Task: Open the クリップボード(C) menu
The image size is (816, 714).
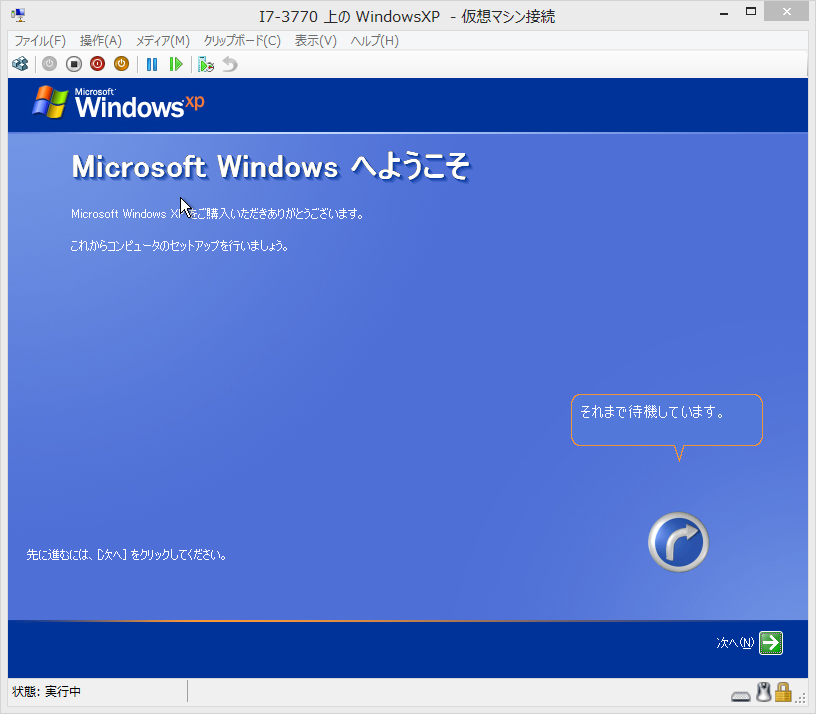Action: [x=242, y=41]
